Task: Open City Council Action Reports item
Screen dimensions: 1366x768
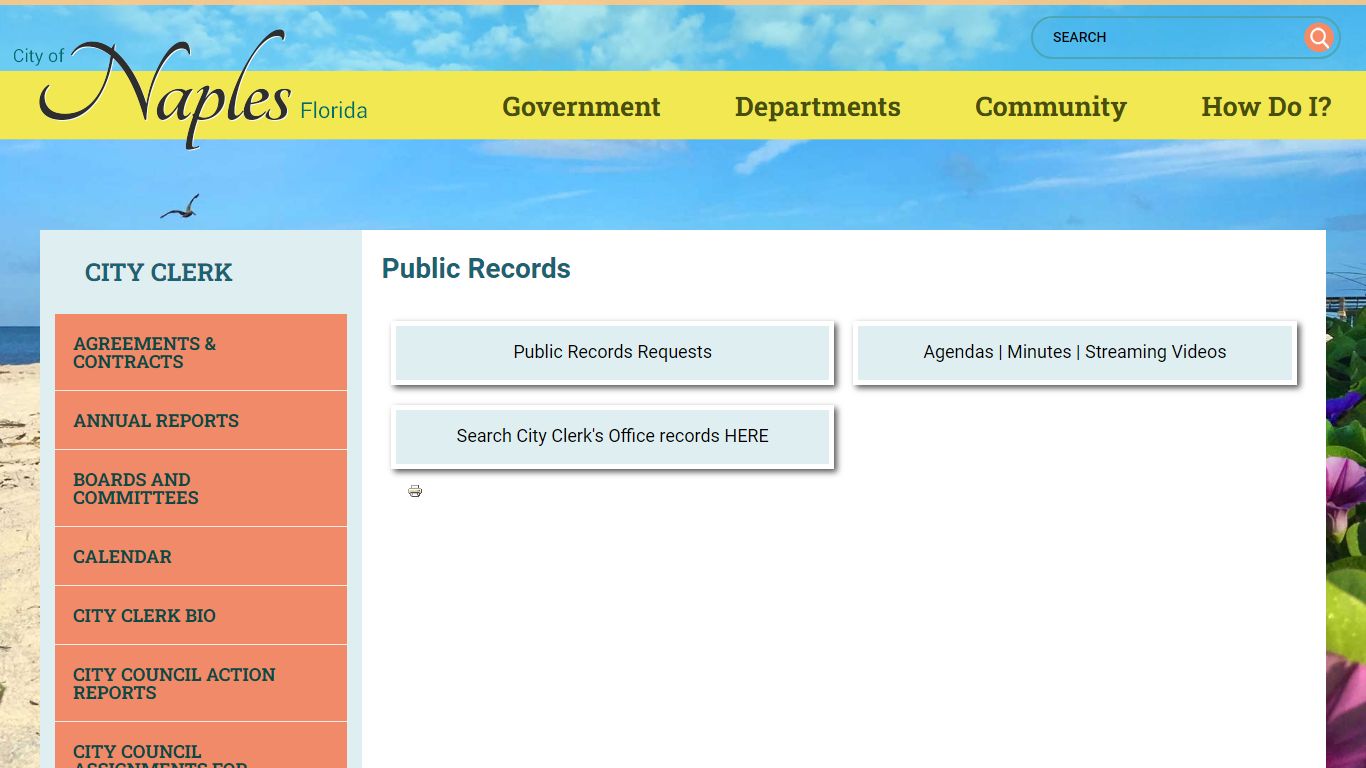Action: pyautogui.click(x=201, y=684)
